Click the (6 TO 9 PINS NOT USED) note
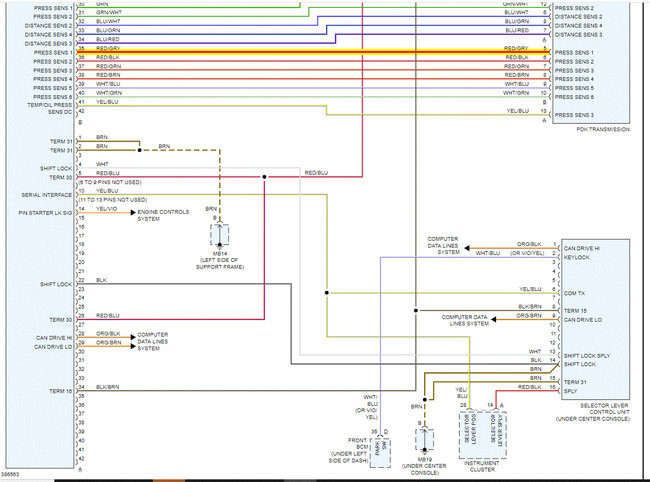The height and width of the screenshot is (482, 650). click(110, 182)
